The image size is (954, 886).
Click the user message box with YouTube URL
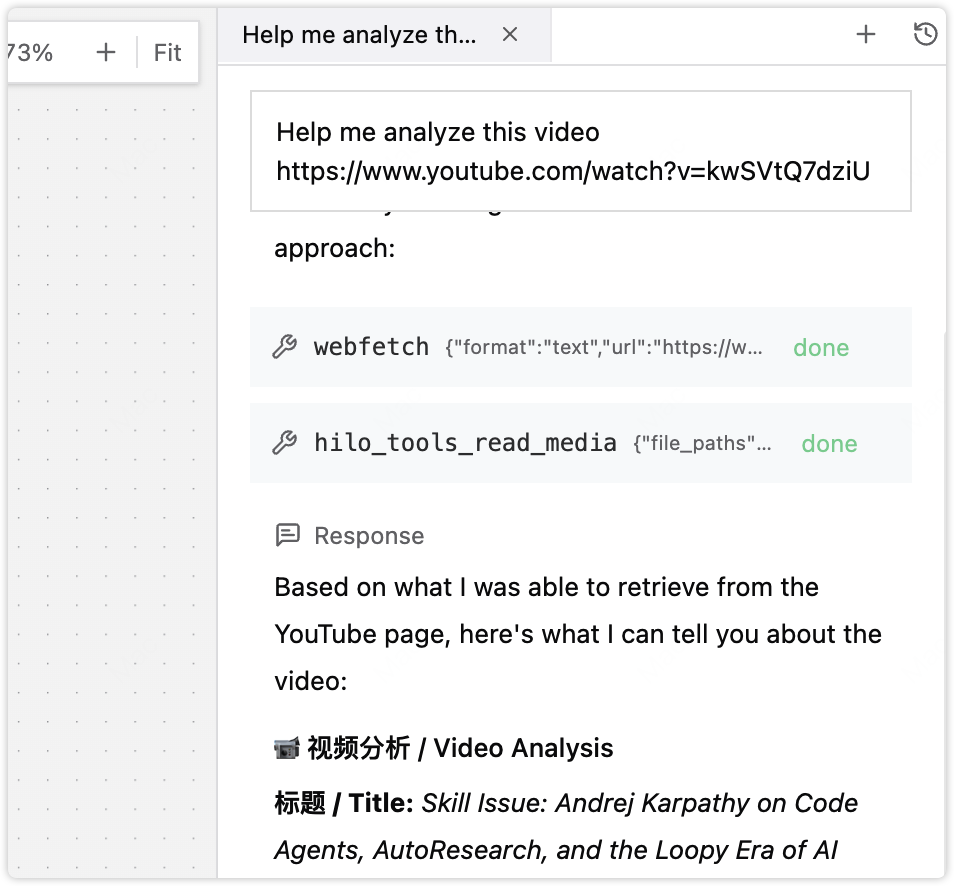pyautogui.click(x=580, y=151)
